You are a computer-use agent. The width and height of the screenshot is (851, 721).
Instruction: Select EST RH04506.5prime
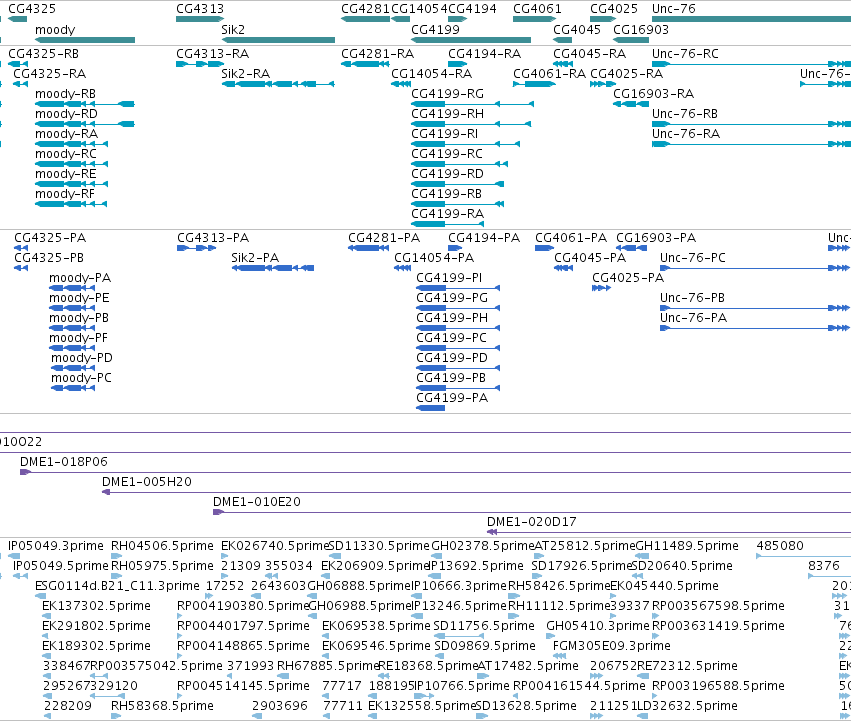click(x=116, y=556)
